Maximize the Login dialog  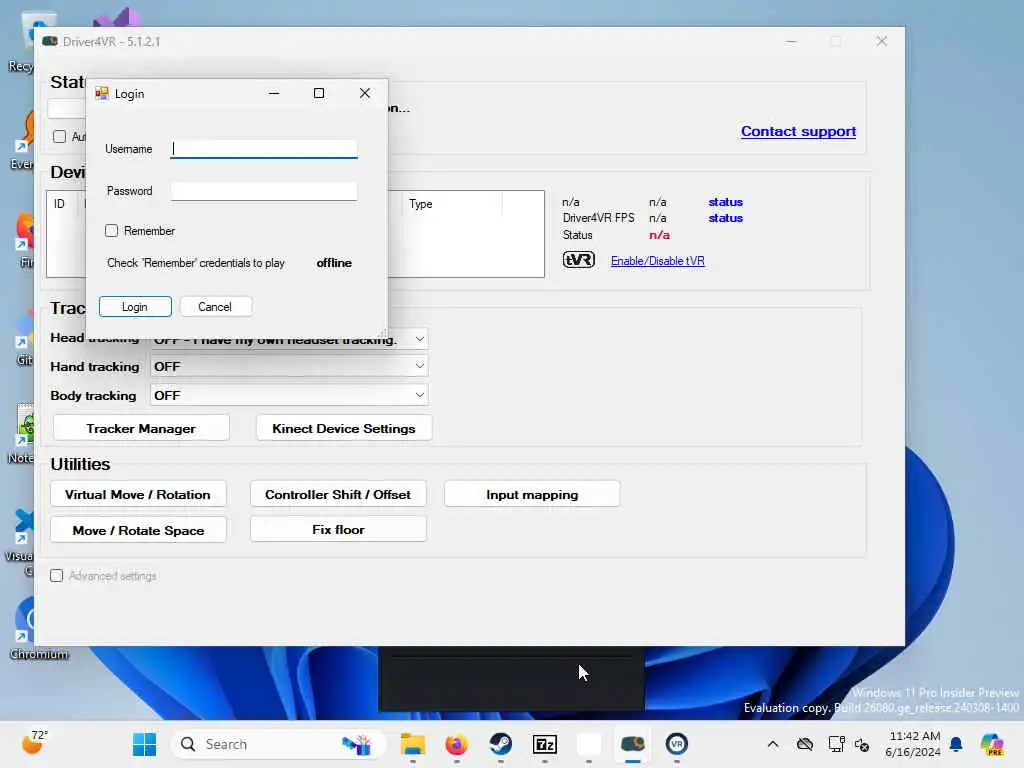(319, 93)
